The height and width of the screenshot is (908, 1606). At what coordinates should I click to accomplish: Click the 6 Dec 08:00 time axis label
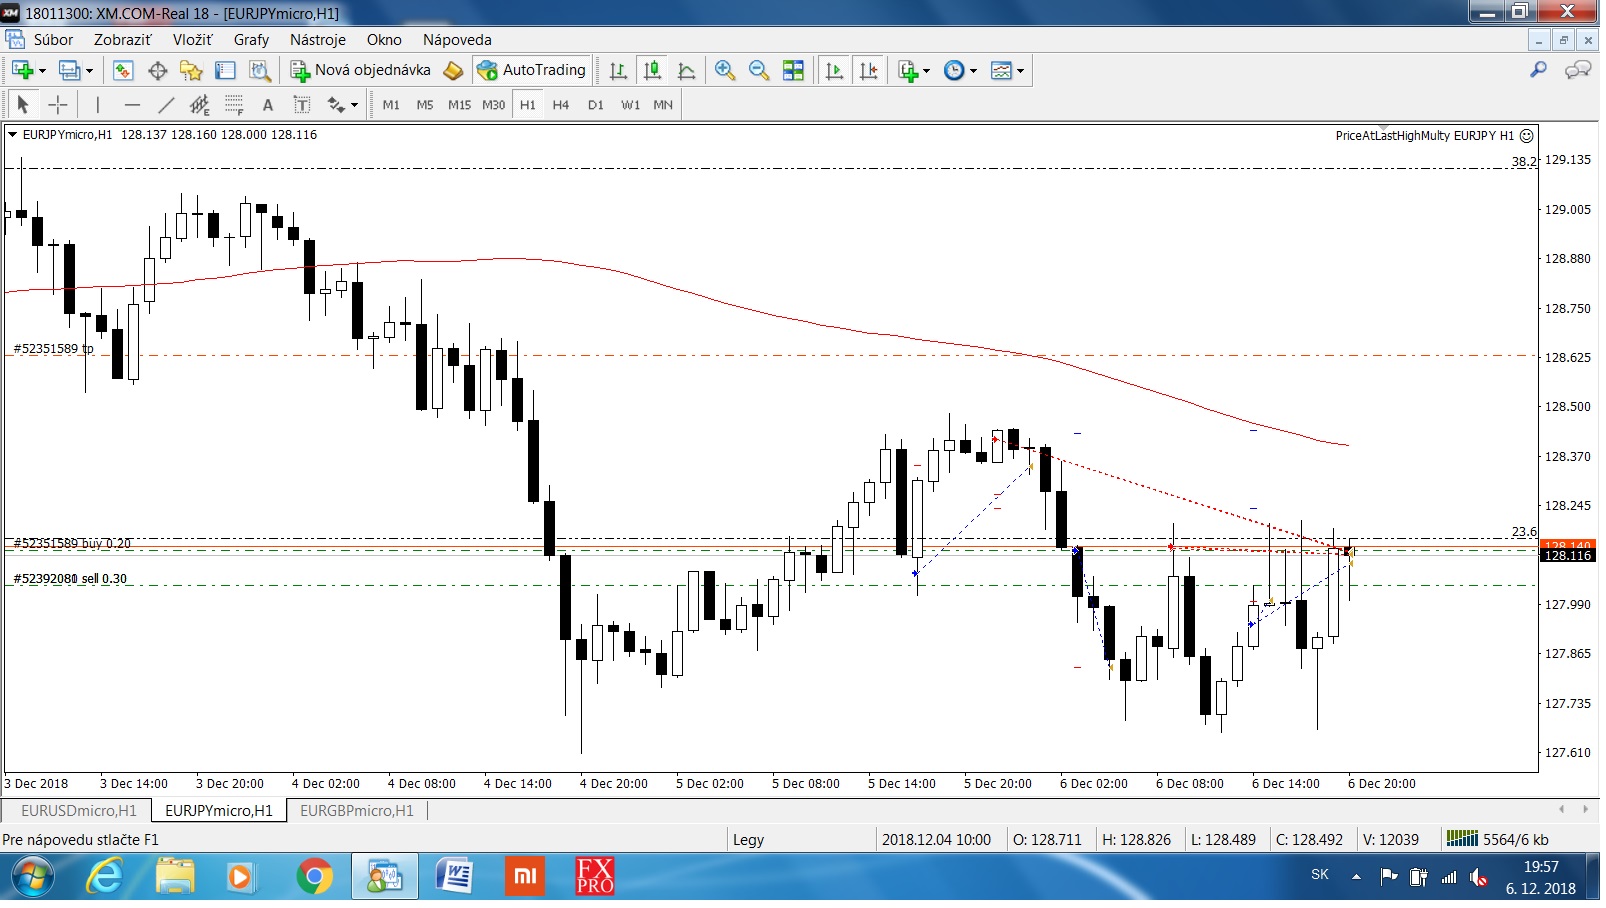tap(1189, 784)
